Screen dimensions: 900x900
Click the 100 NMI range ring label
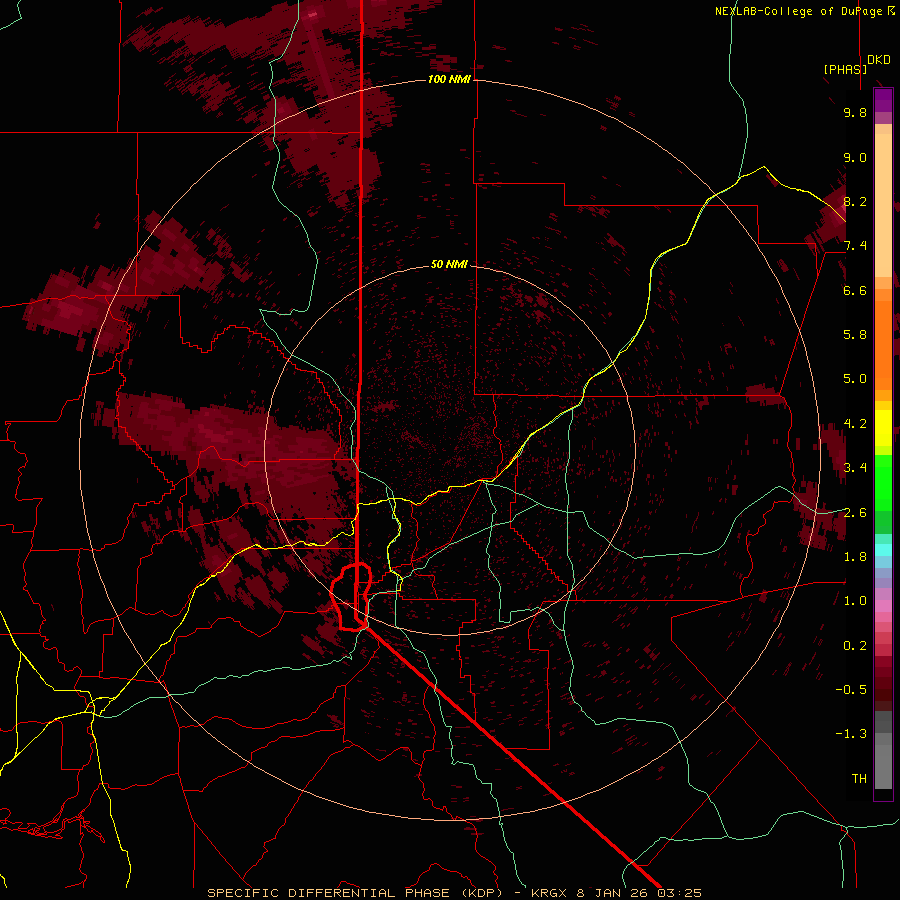pyautogui.click(x=449, y=79)
